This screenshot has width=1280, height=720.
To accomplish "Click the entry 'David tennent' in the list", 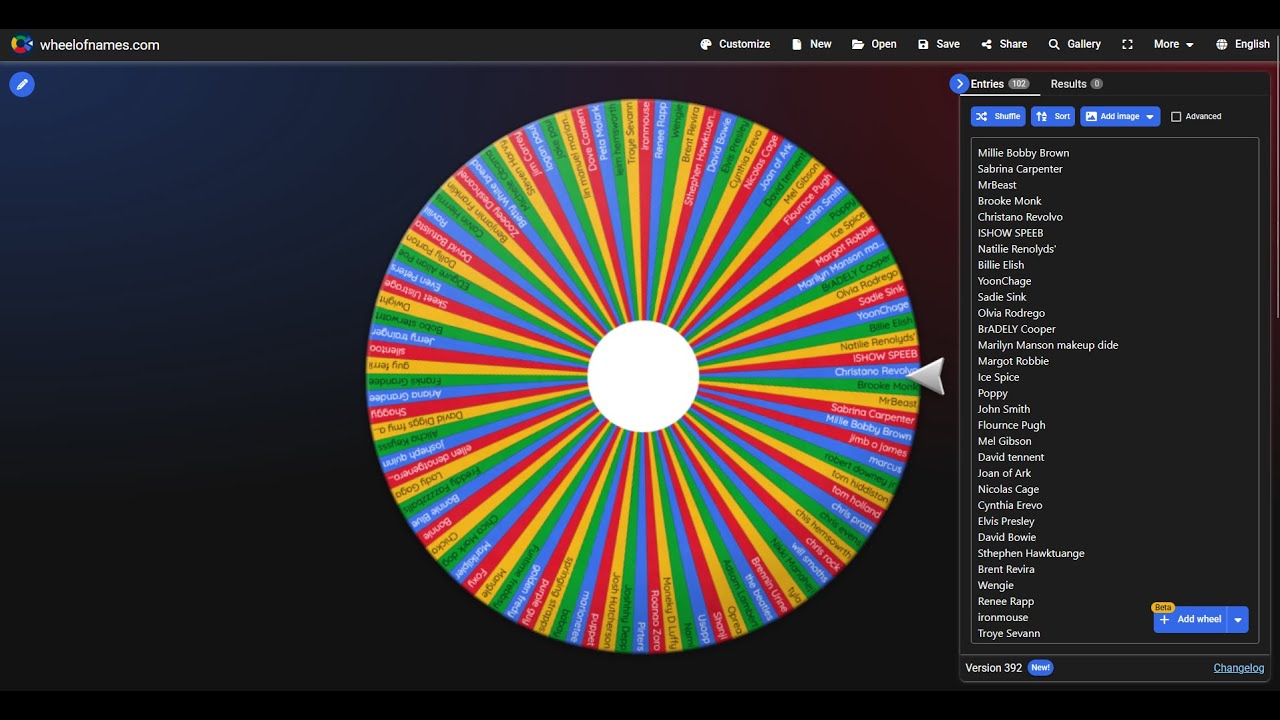I will pos(1011,457).
